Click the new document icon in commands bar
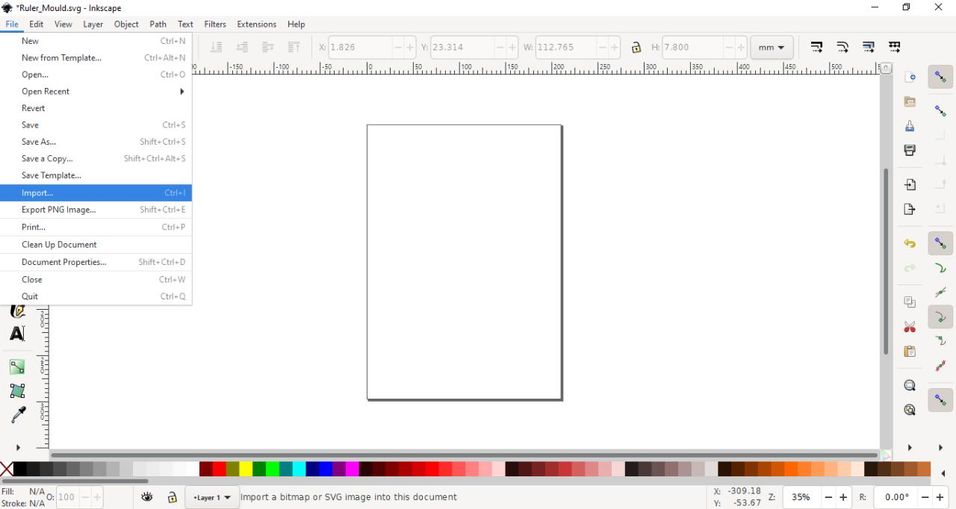The height and width of the screenshot is (509, 956). pyautogui.click(x=910, y=77)
